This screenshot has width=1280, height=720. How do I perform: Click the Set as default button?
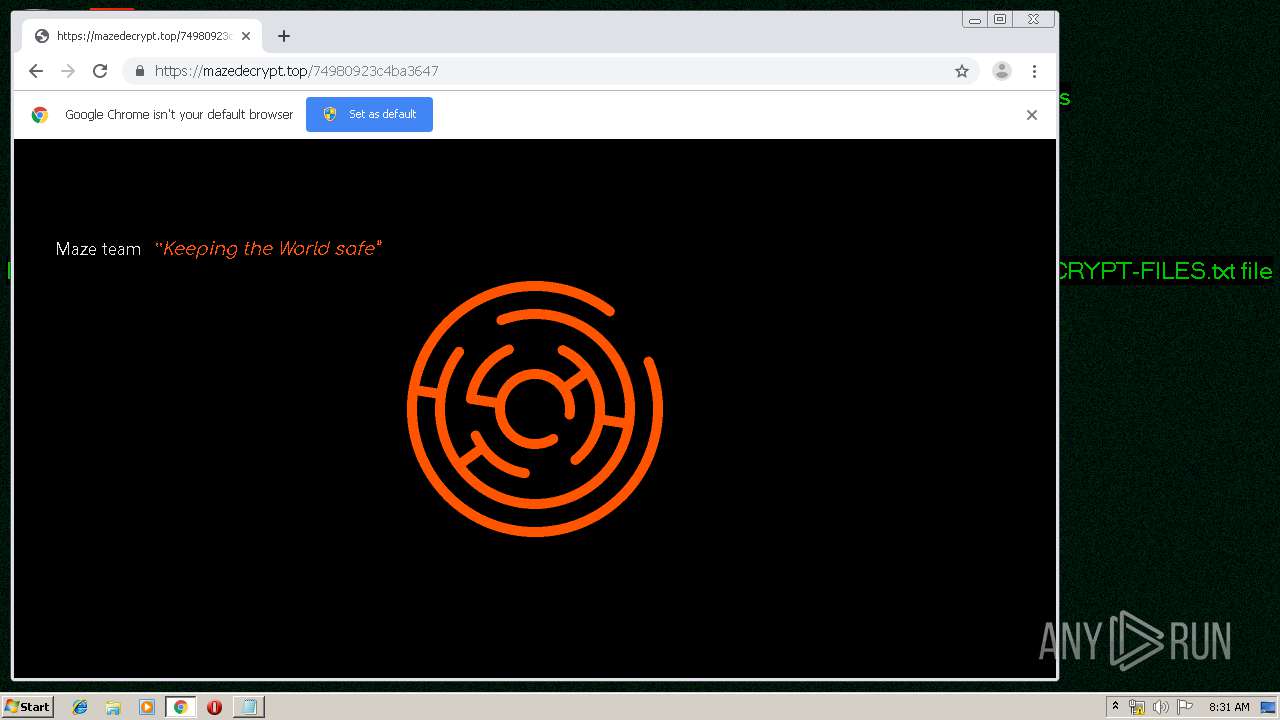pos(369,114)
